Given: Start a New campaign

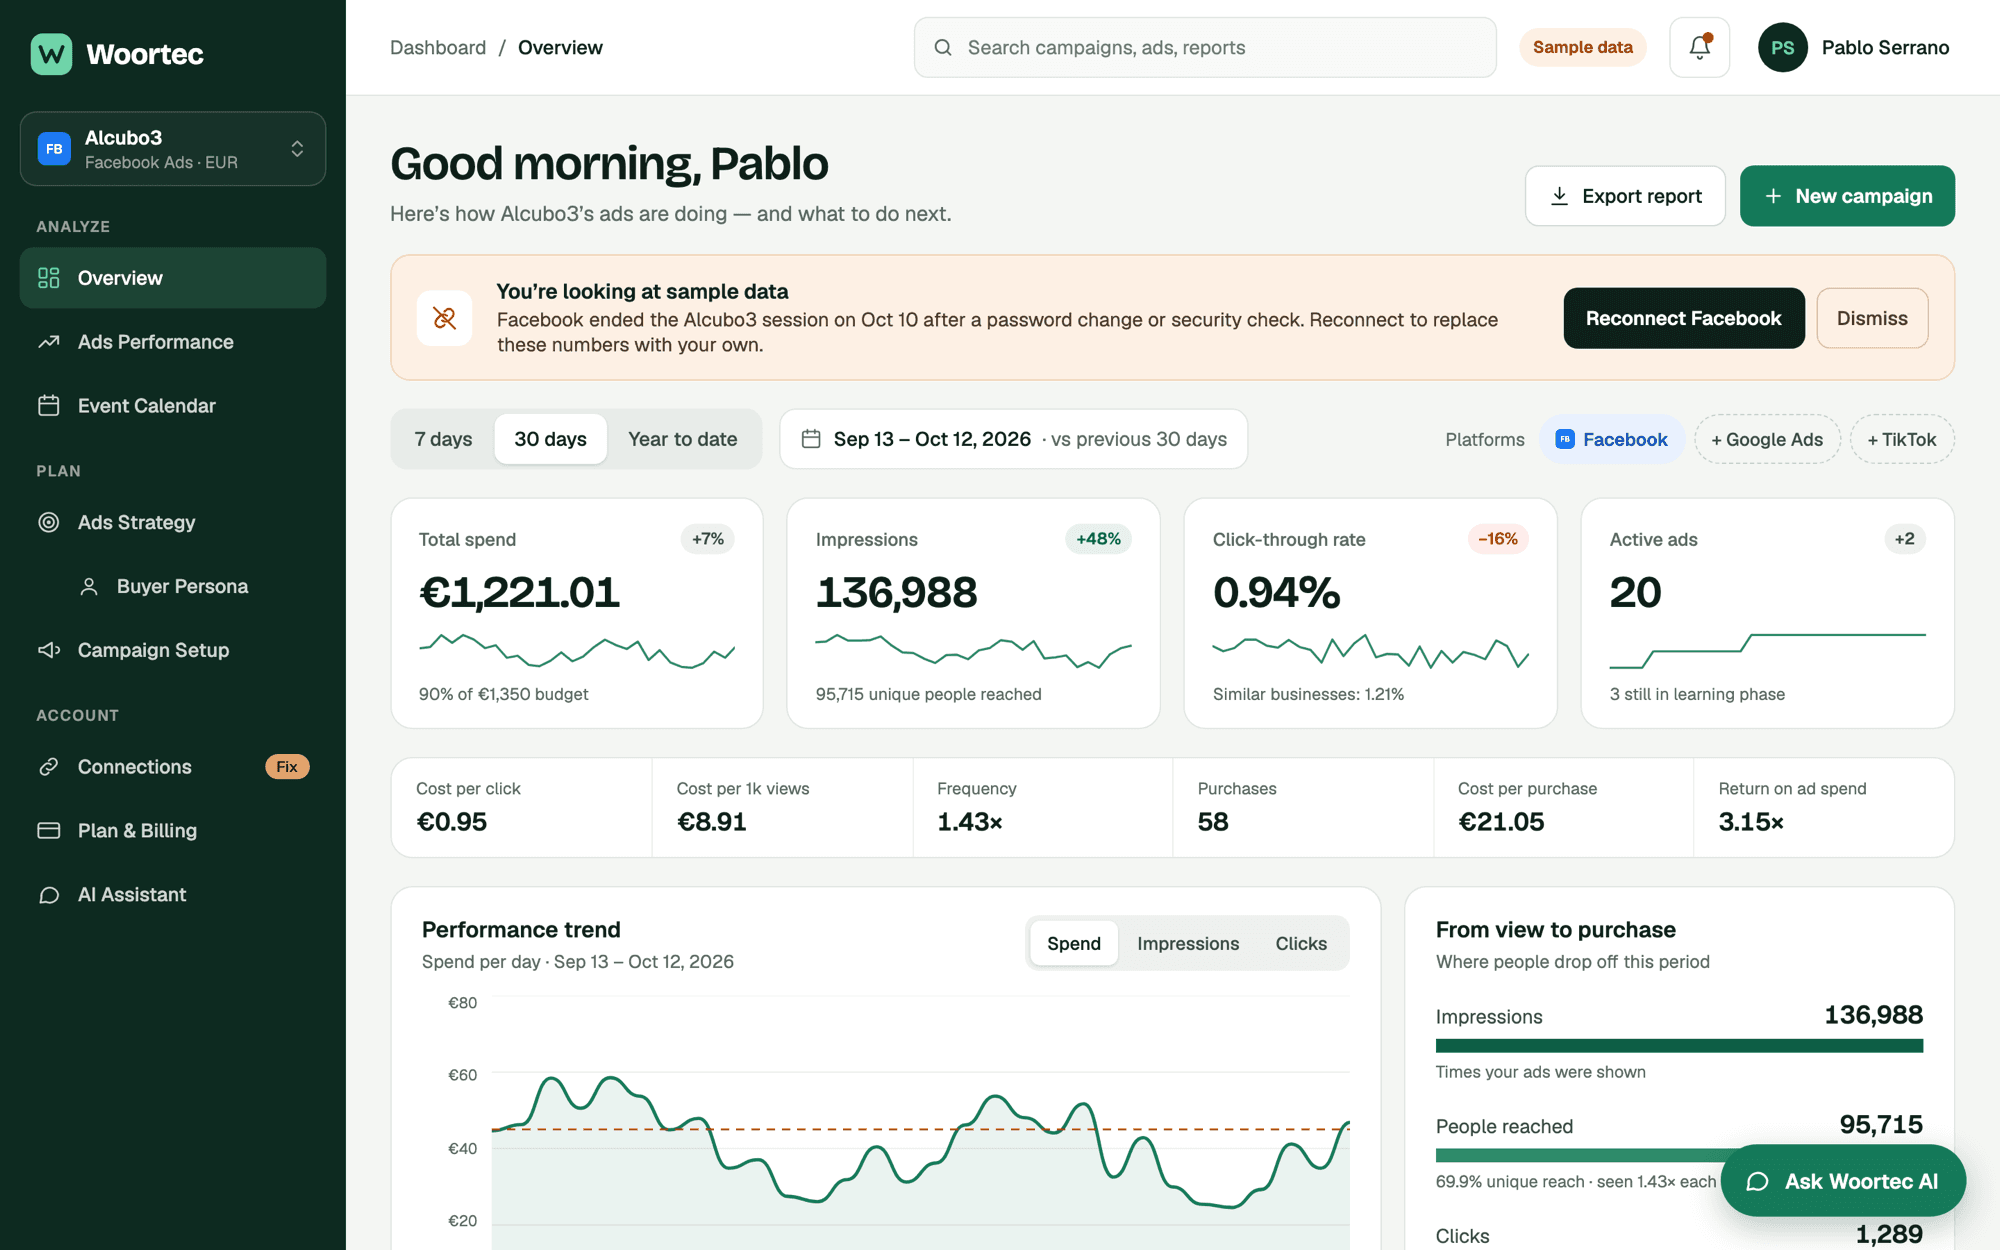Looking at the screenshot, I should 1847,196.
